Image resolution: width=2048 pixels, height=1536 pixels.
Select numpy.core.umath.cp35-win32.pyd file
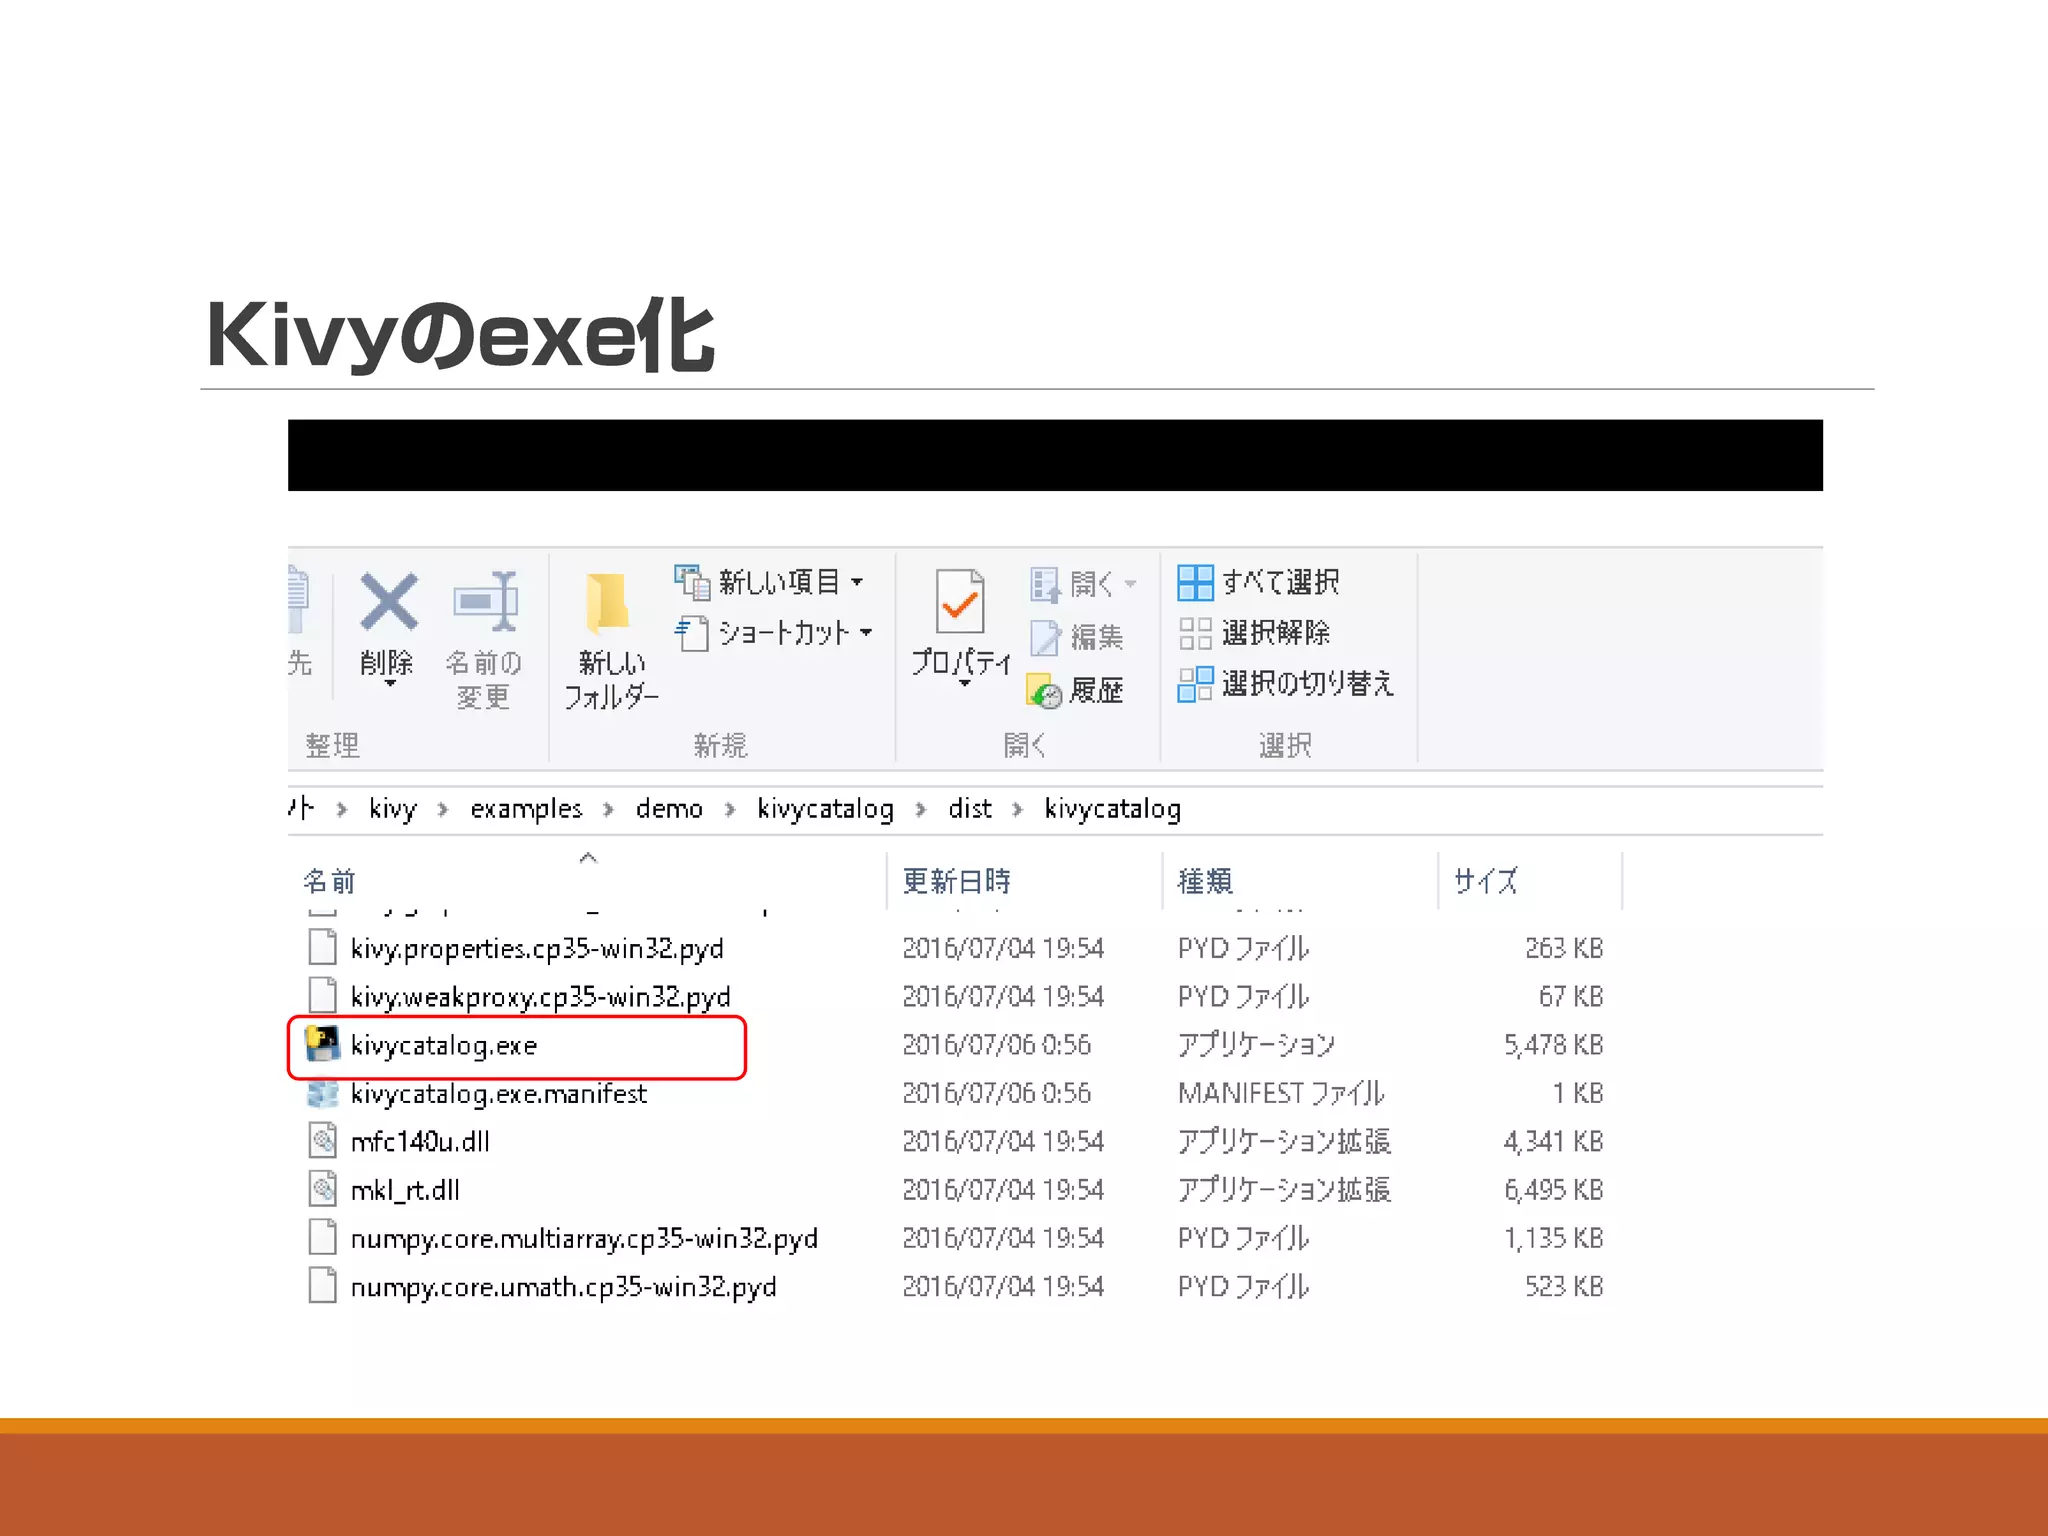coord(563,1287)
